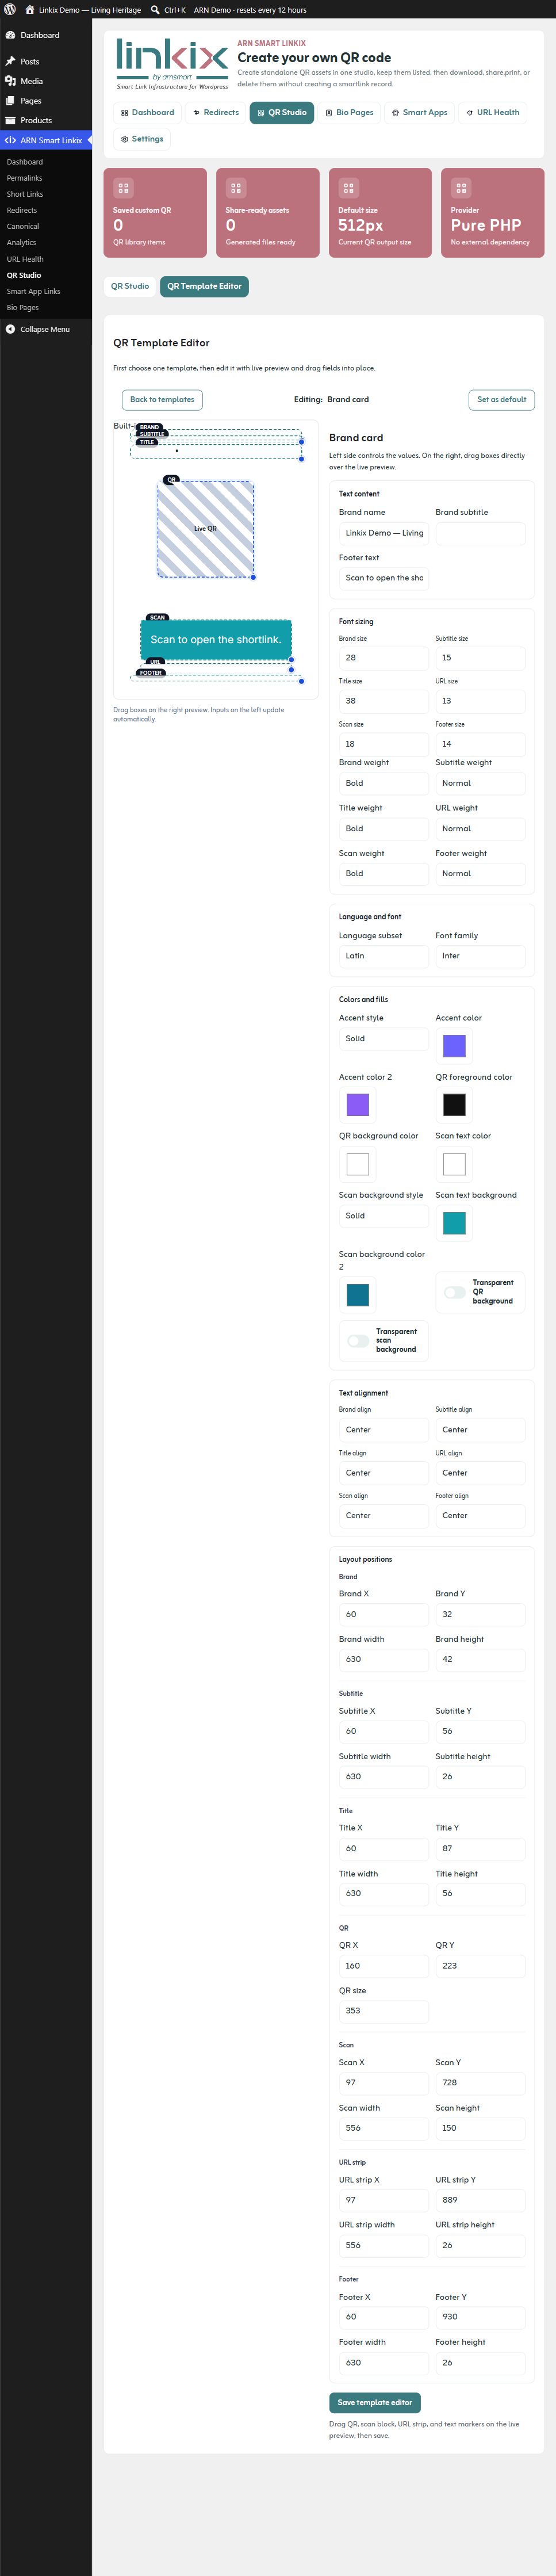Image resolution: width=556 pixels, height=2576 pixels.
Task: Click the Posts pin icon
Action: tap(10, 61)
